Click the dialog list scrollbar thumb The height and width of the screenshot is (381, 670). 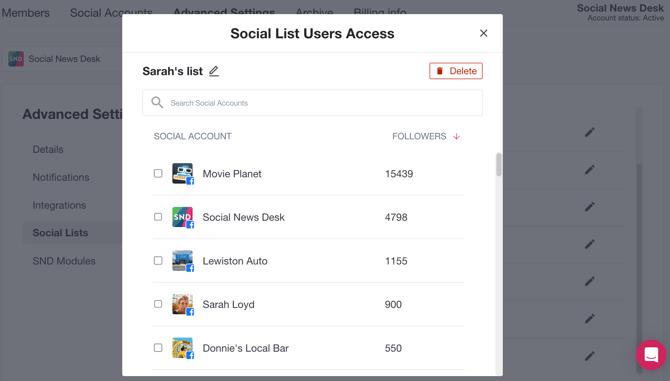499,164
